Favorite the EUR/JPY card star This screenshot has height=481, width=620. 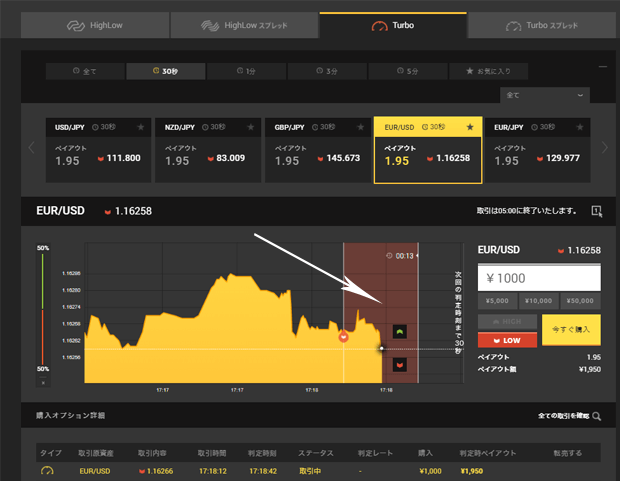[580, 127]
